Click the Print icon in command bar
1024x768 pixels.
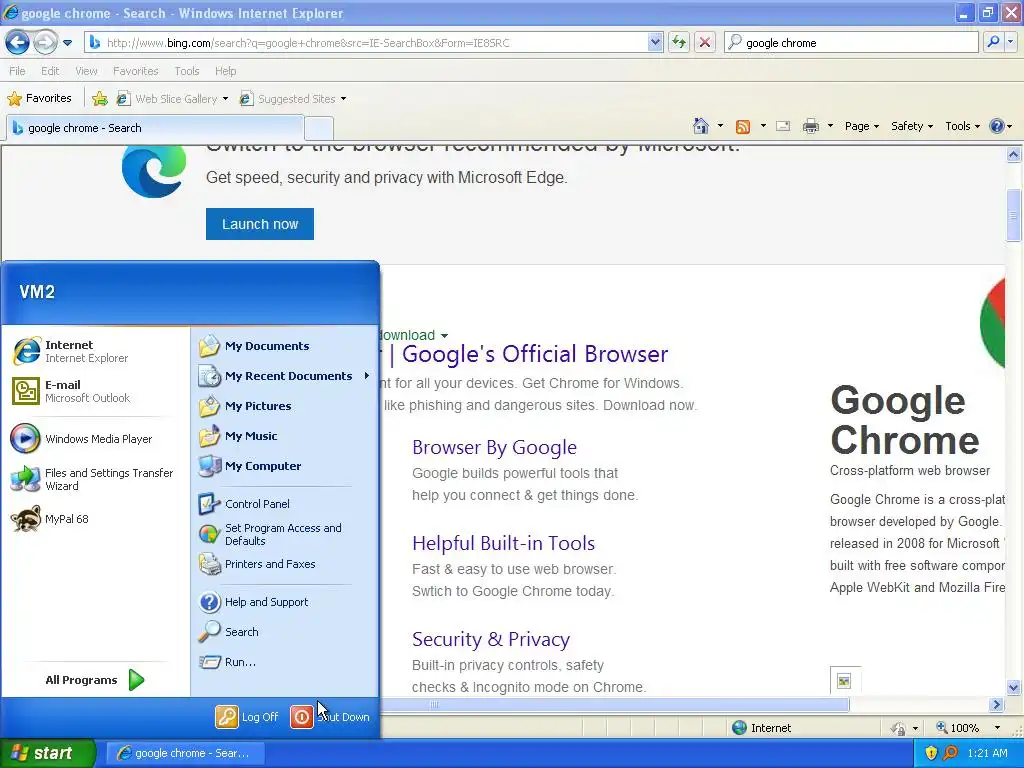point(810,126)
